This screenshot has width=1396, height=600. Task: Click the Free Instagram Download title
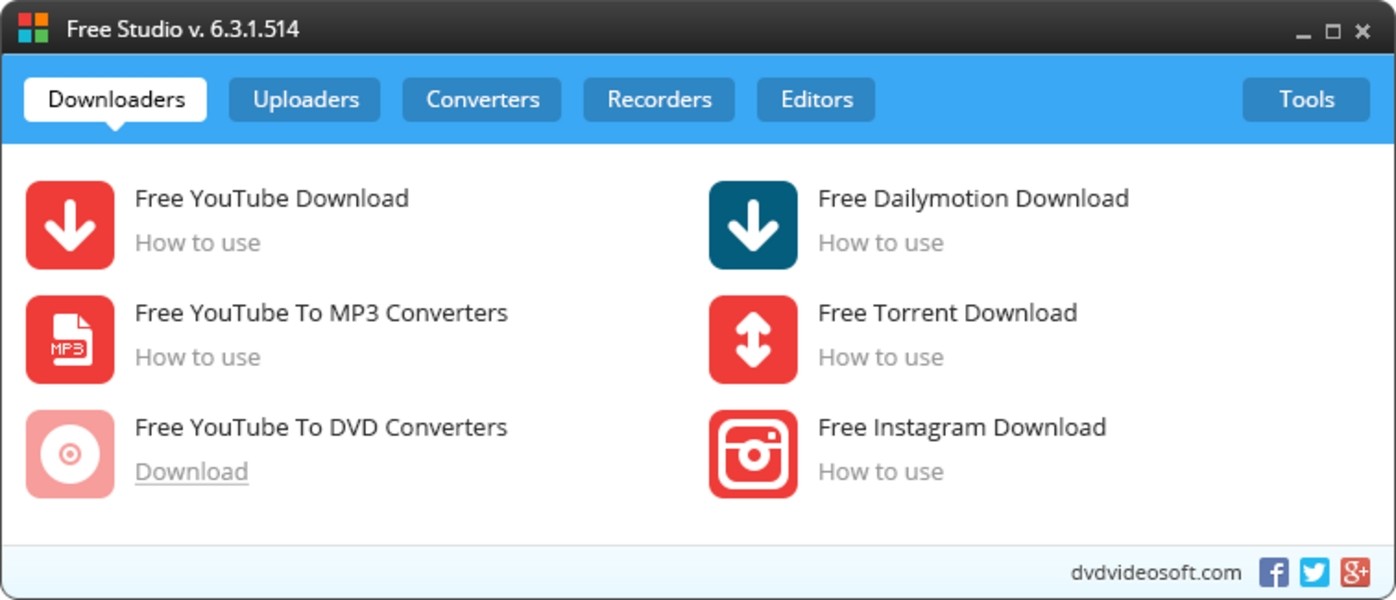pyautogui.click(x=962, y=428)
